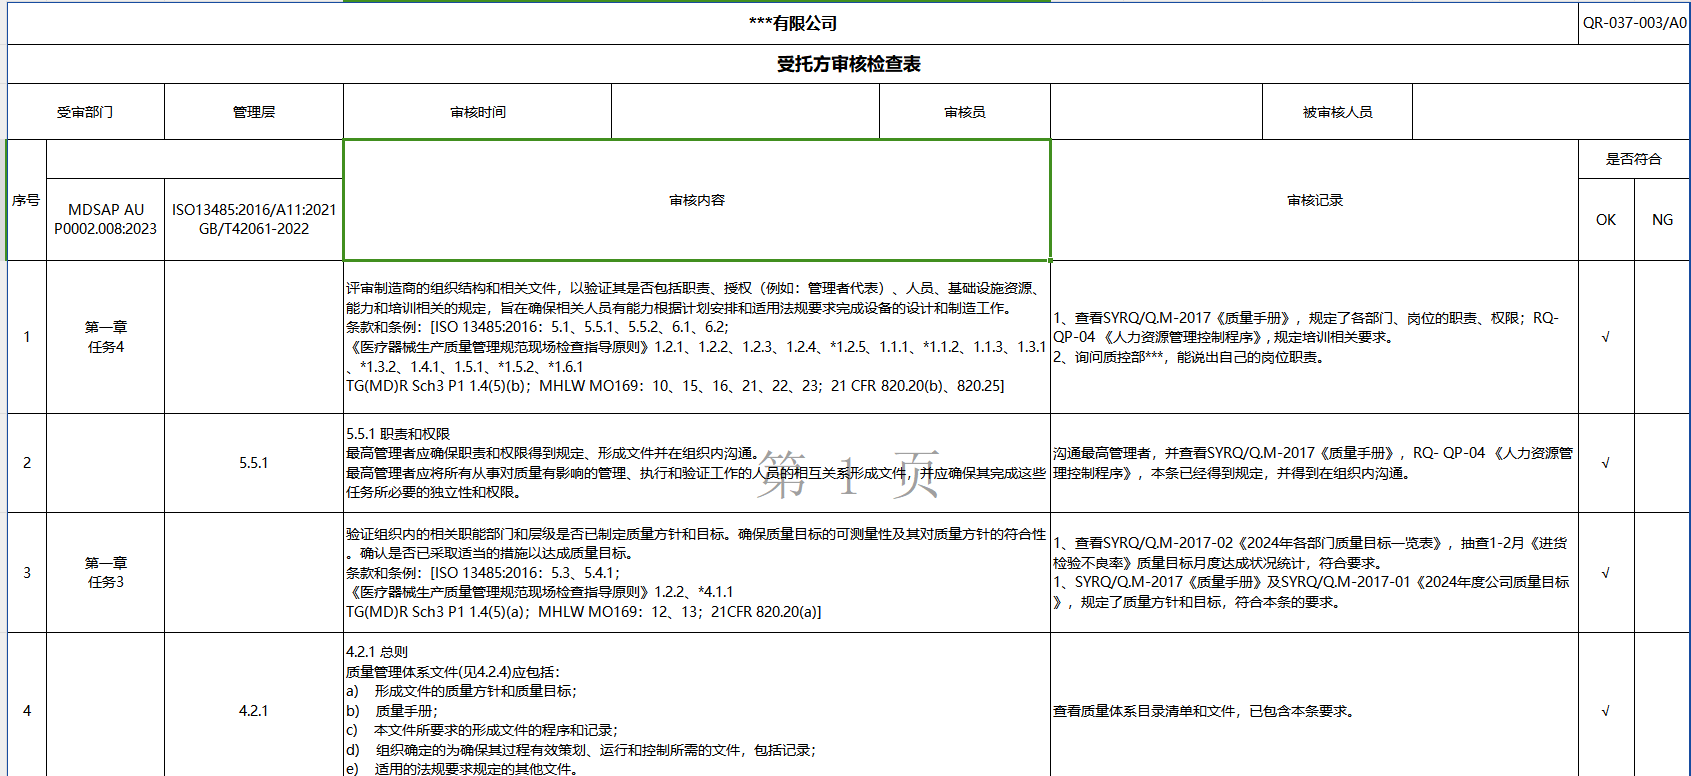Select the NG column header
The height and width of the screenshot is (776, 1691).
pos(1662,220)
